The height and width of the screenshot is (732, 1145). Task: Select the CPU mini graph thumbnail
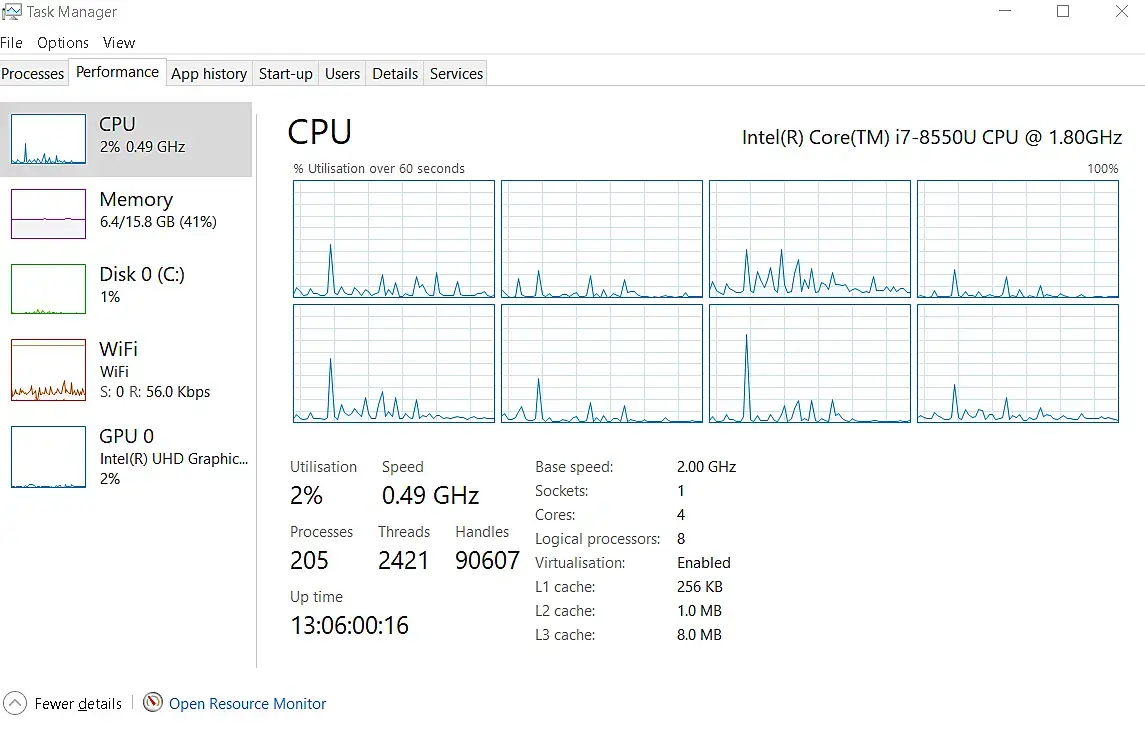tap(48, 139)
